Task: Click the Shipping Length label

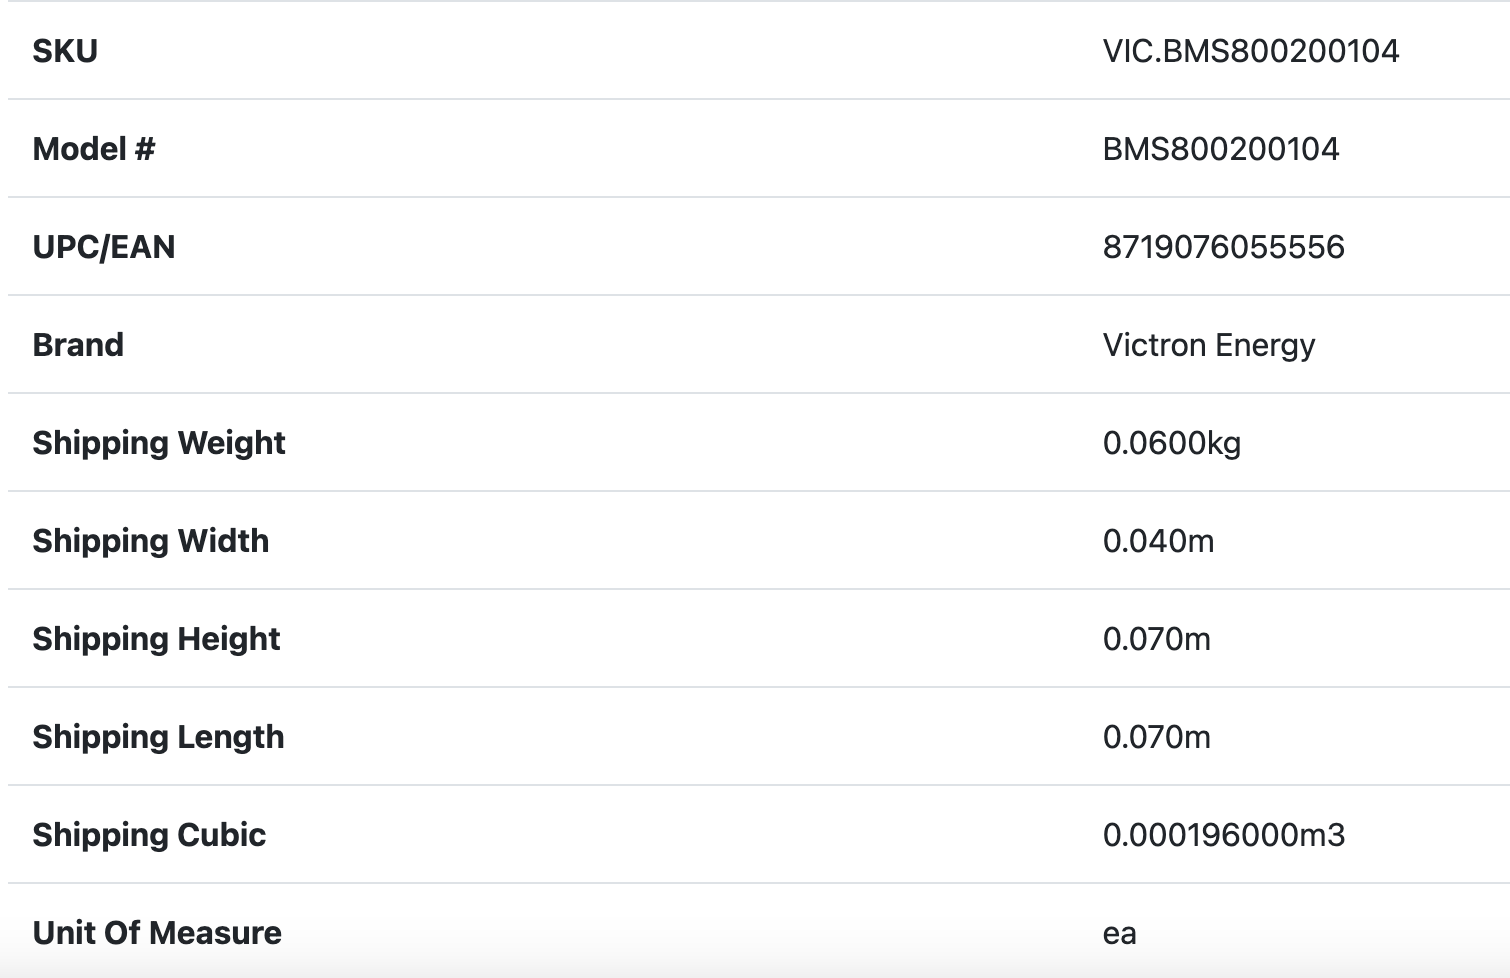Action: [158, 737]
